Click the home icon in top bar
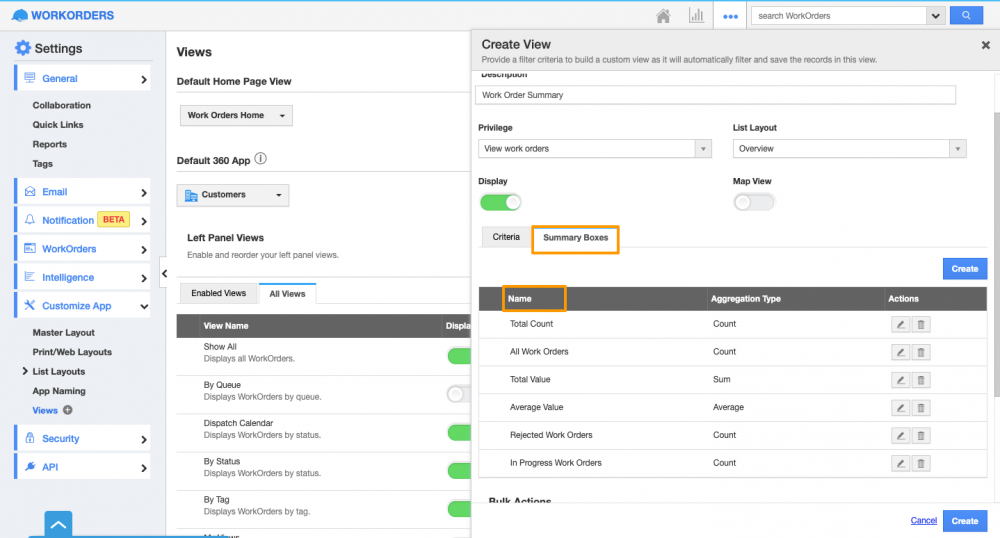 [663, 16]
